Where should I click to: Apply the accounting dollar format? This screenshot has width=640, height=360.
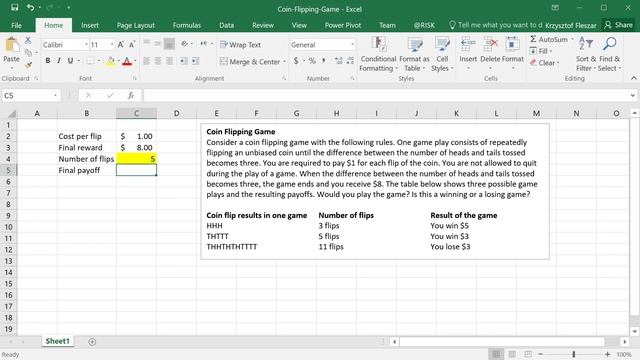(296, 61)
